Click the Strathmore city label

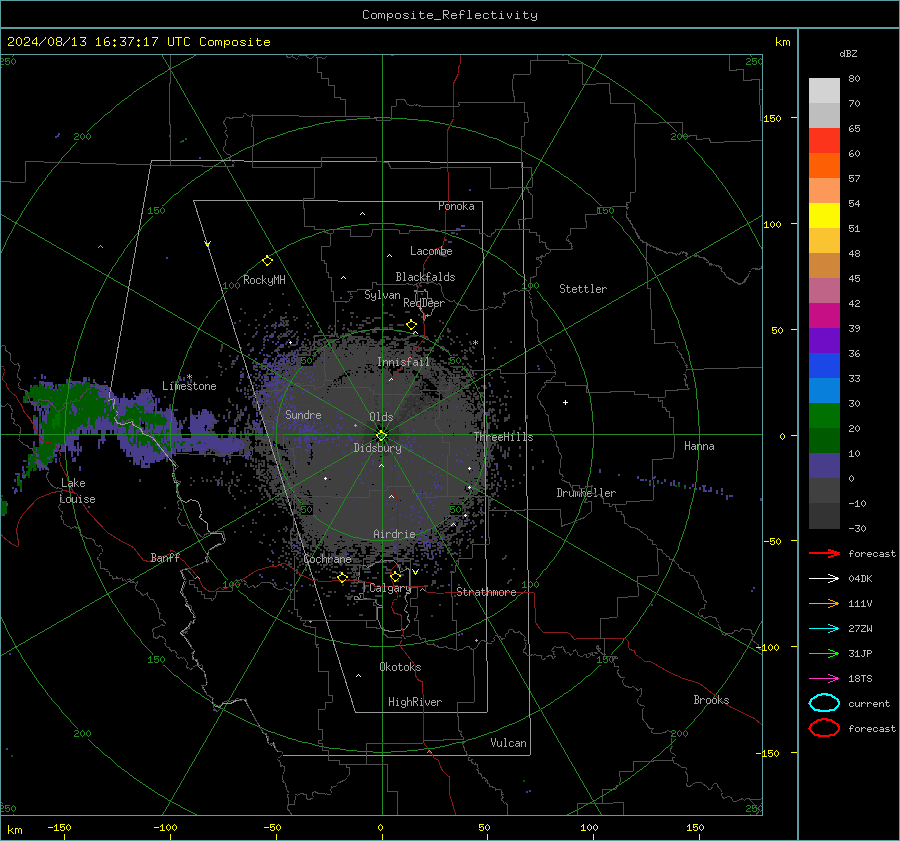[x=486, y=592]
